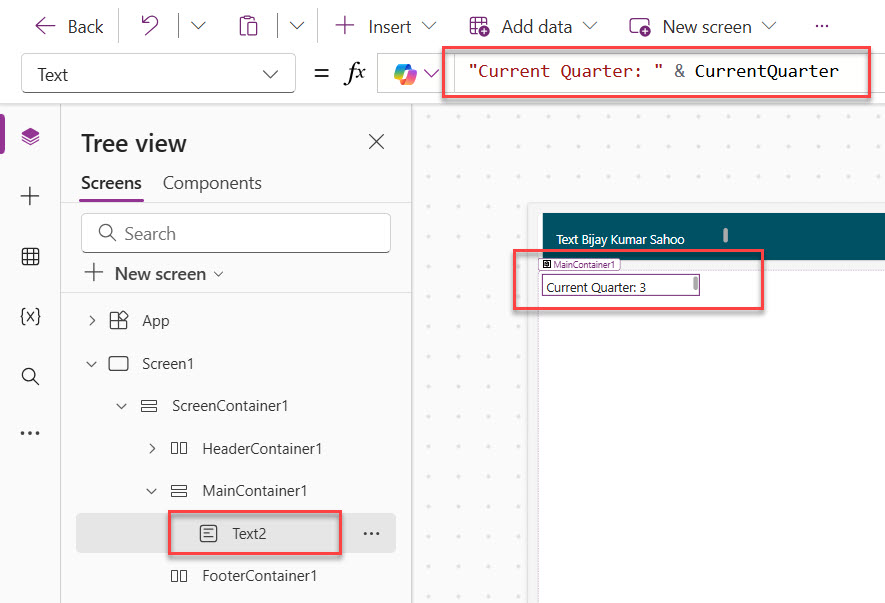This screenshot has width=885, height=603.
Task: Select FooterContainer1 tree item
Action: 260,576
